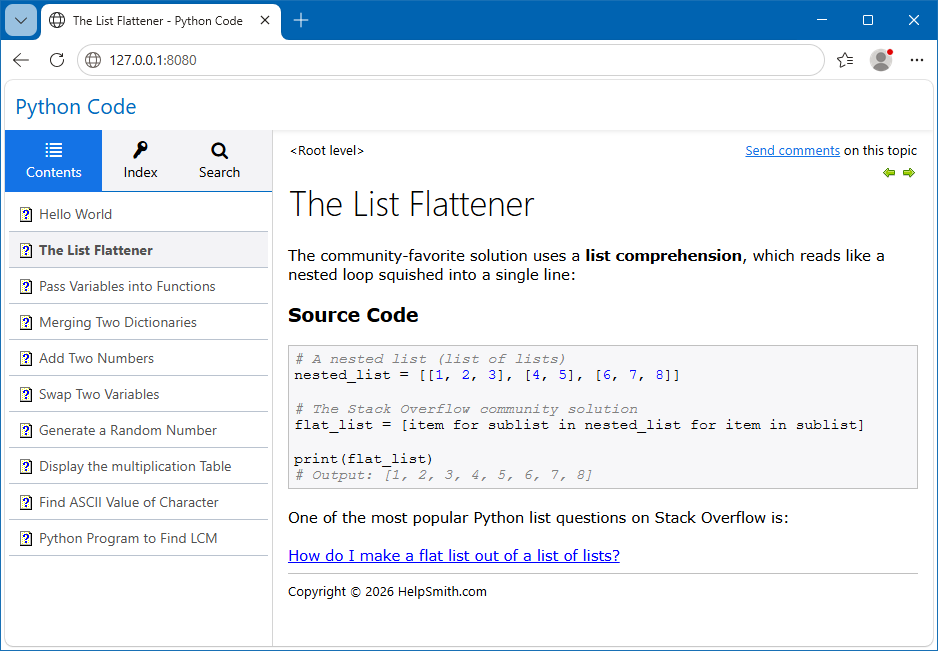Open the Hello World topic

pyautogui.click(x=138, y=214)
